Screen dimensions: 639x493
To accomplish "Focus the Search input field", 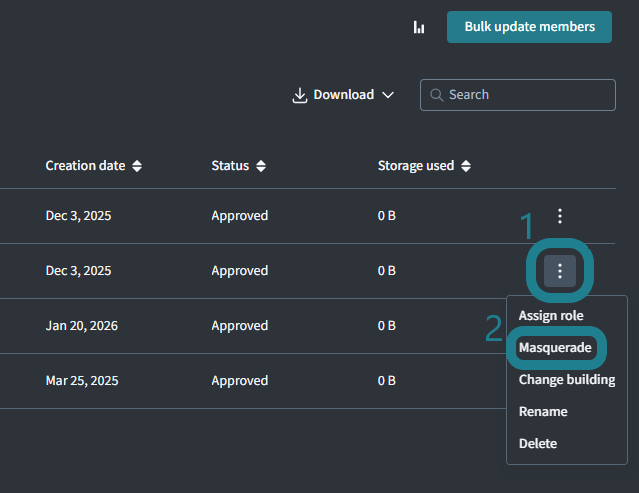I will point(518,95).
